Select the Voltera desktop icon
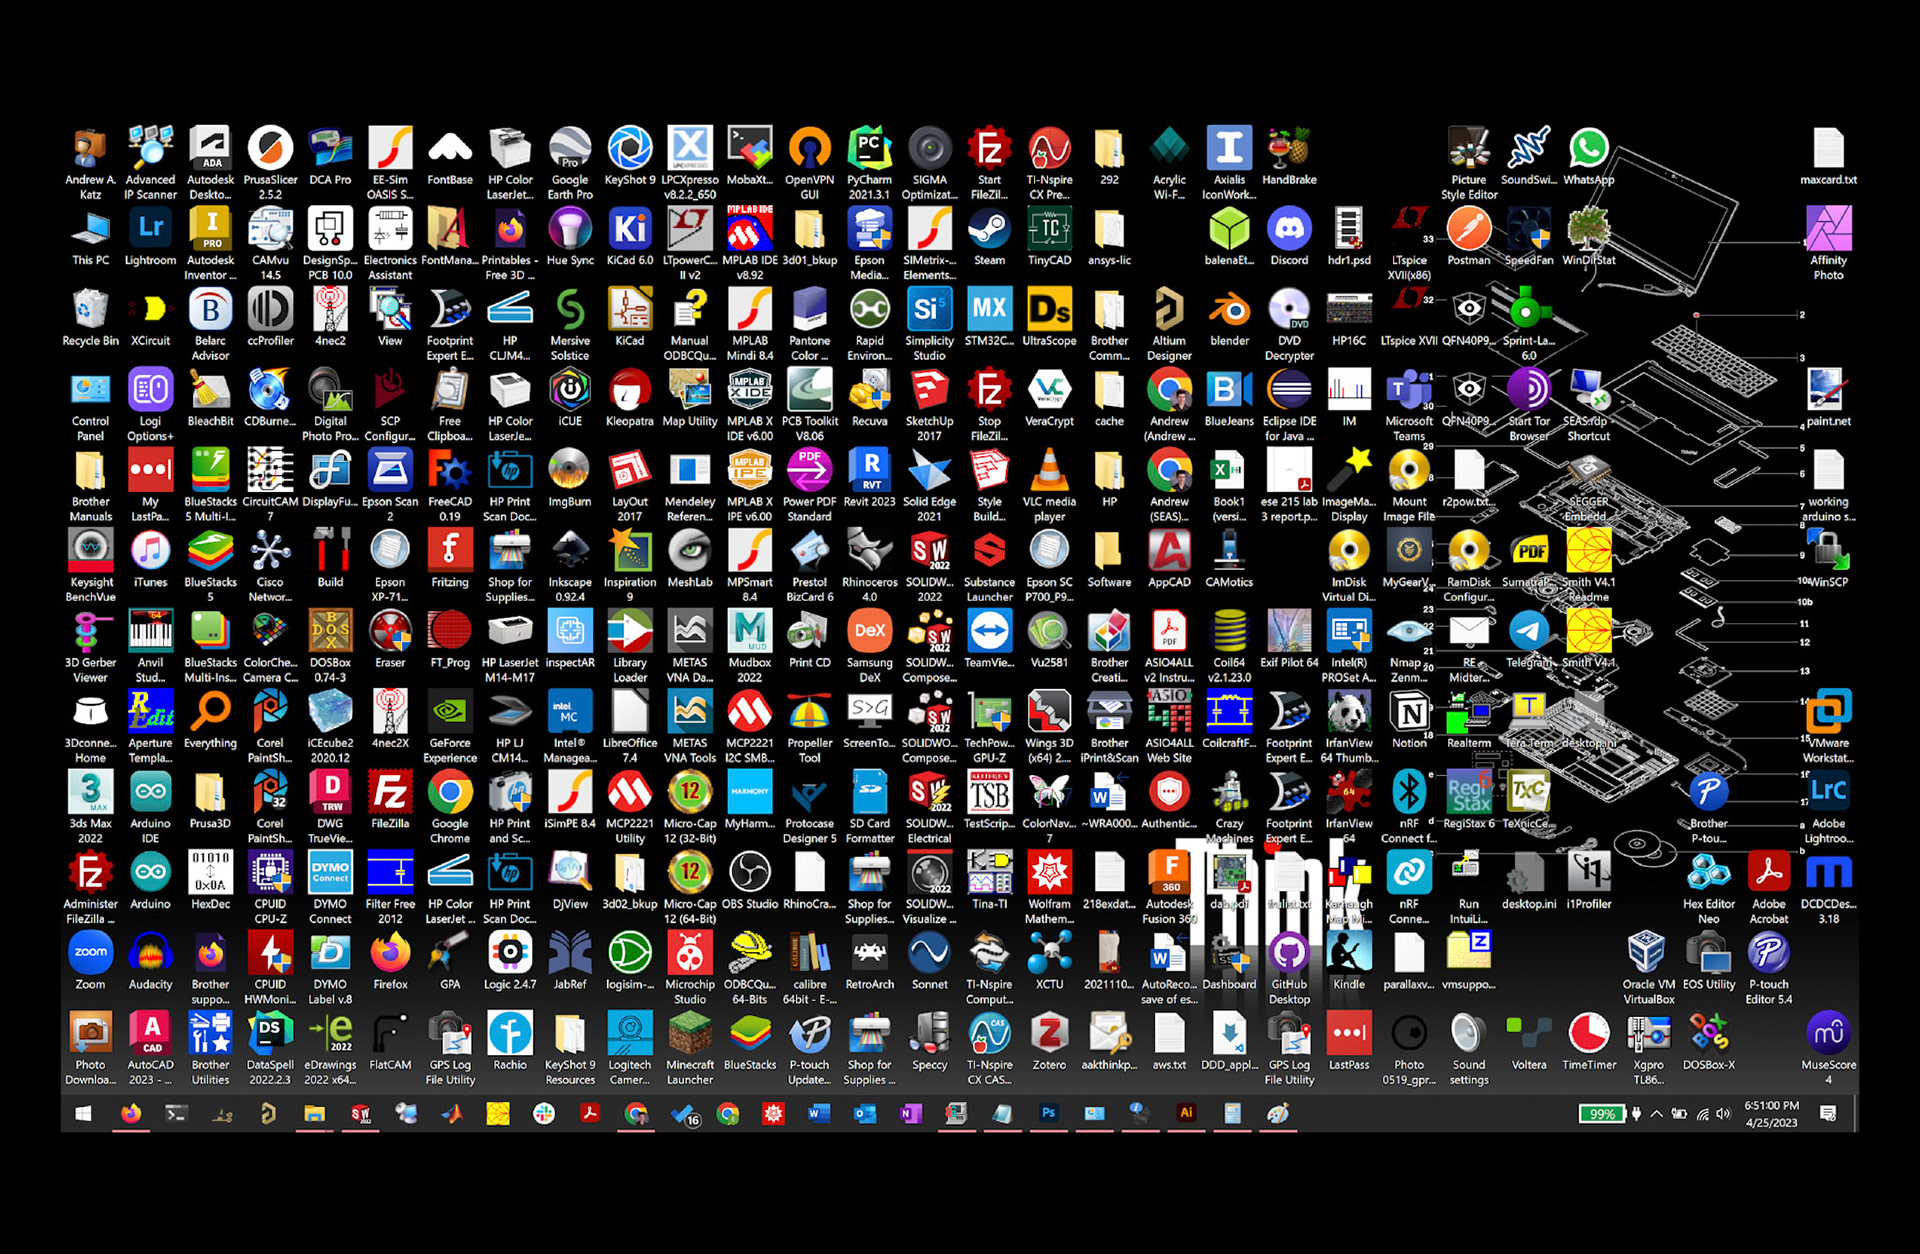1920x1254 pixels. point(1528,1041)
